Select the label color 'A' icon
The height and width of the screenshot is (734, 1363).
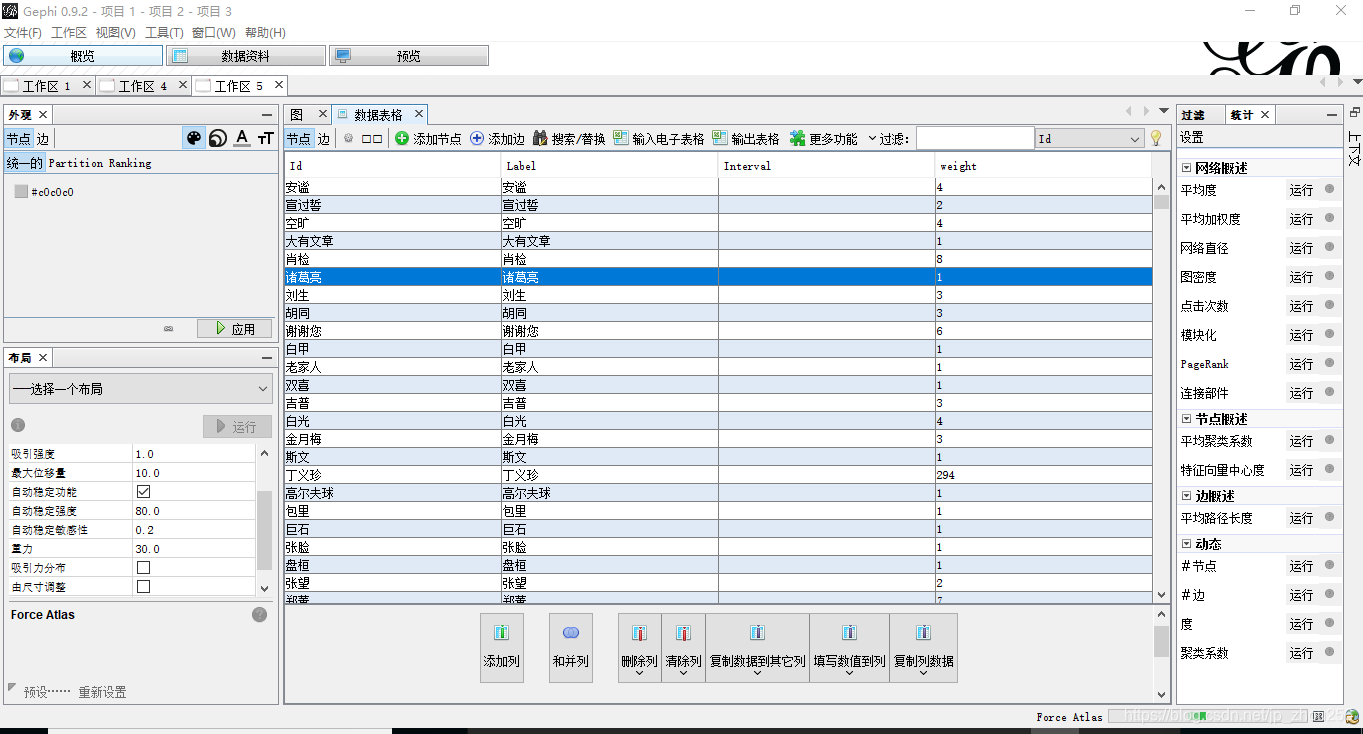[242, 138]
